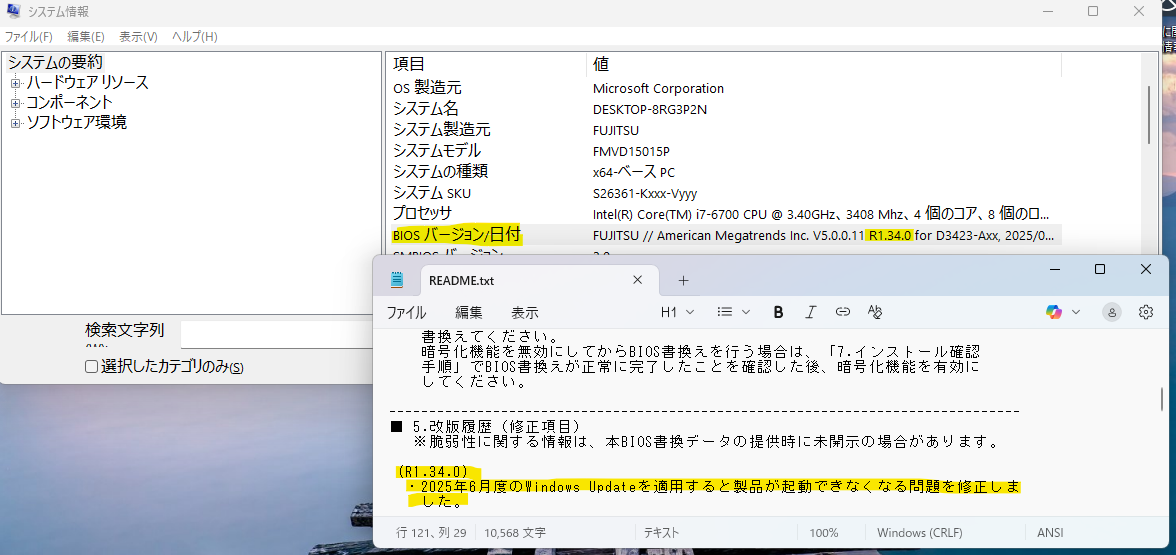
Task: Enable 選択したカテゴリのみ checkbox
Action: [92, 367]
